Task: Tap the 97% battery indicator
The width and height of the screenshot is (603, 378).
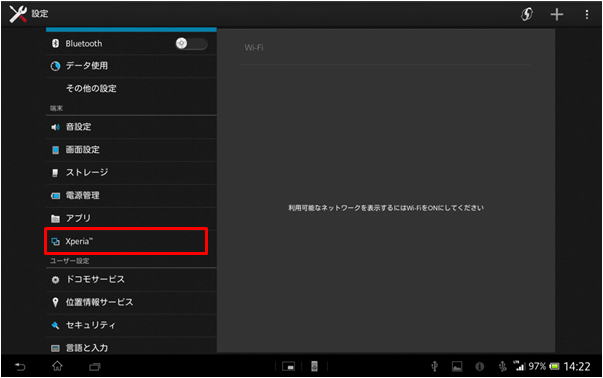Action: click(x=544, y=366)
